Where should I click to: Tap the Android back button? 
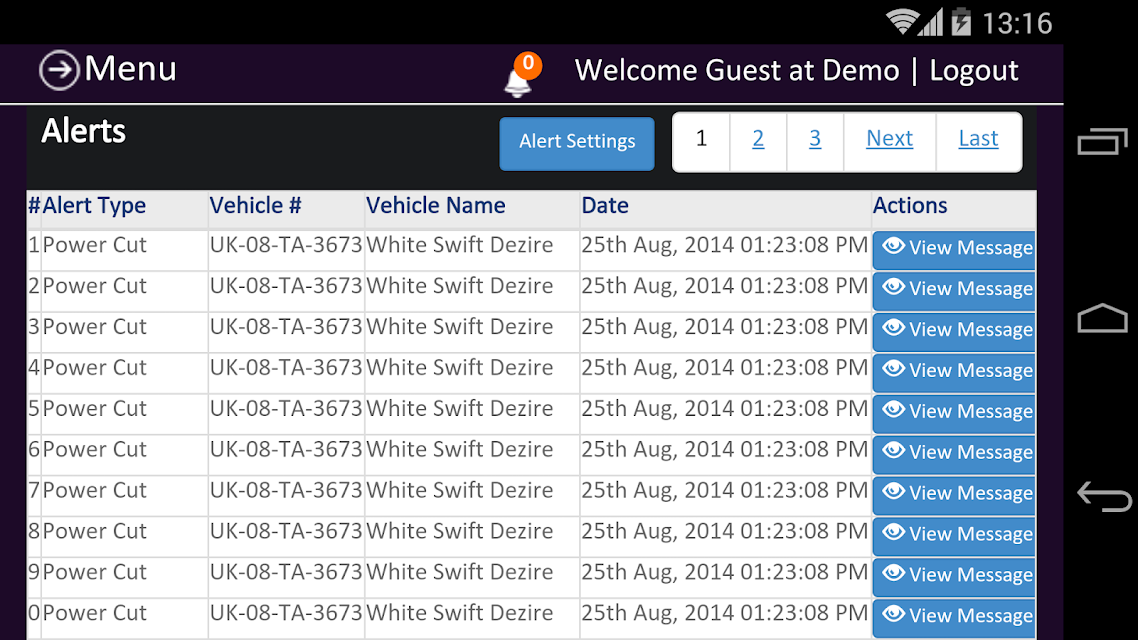pyautogui.click(x=1104, y=497)
